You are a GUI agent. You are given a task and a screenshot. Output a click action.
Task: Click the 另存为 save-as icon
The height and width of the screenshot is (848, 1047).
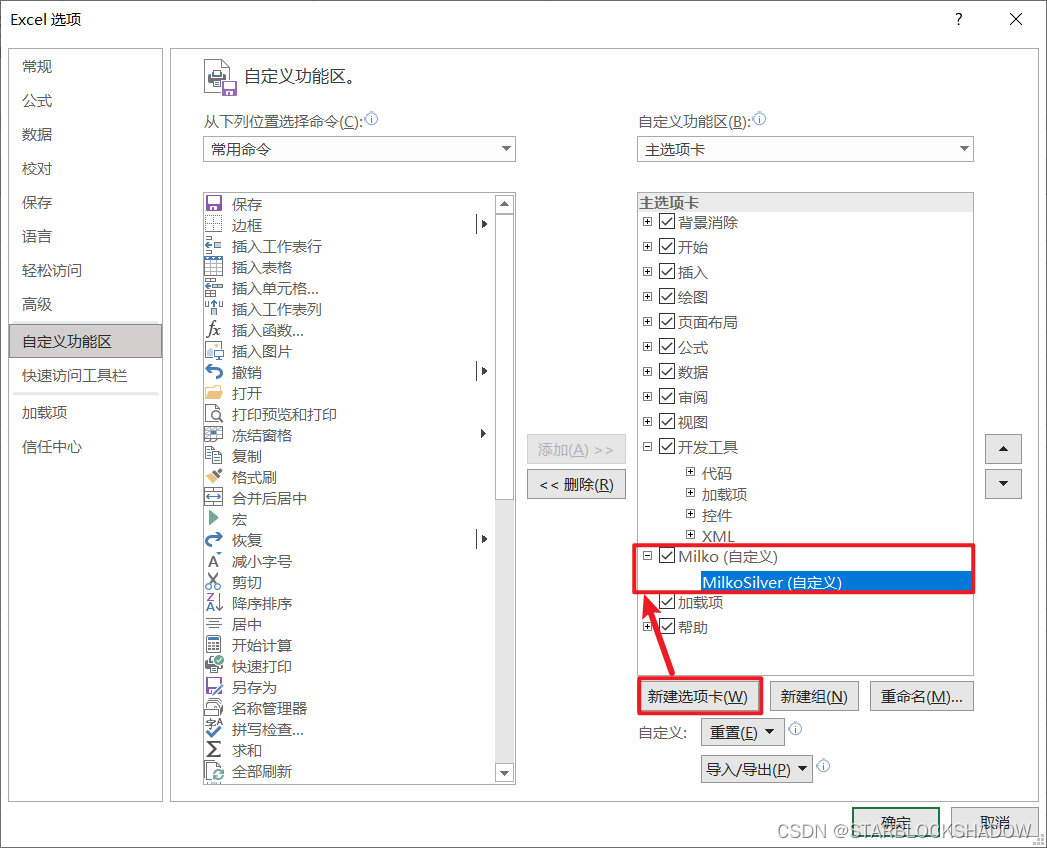click(x=214, y=687)
